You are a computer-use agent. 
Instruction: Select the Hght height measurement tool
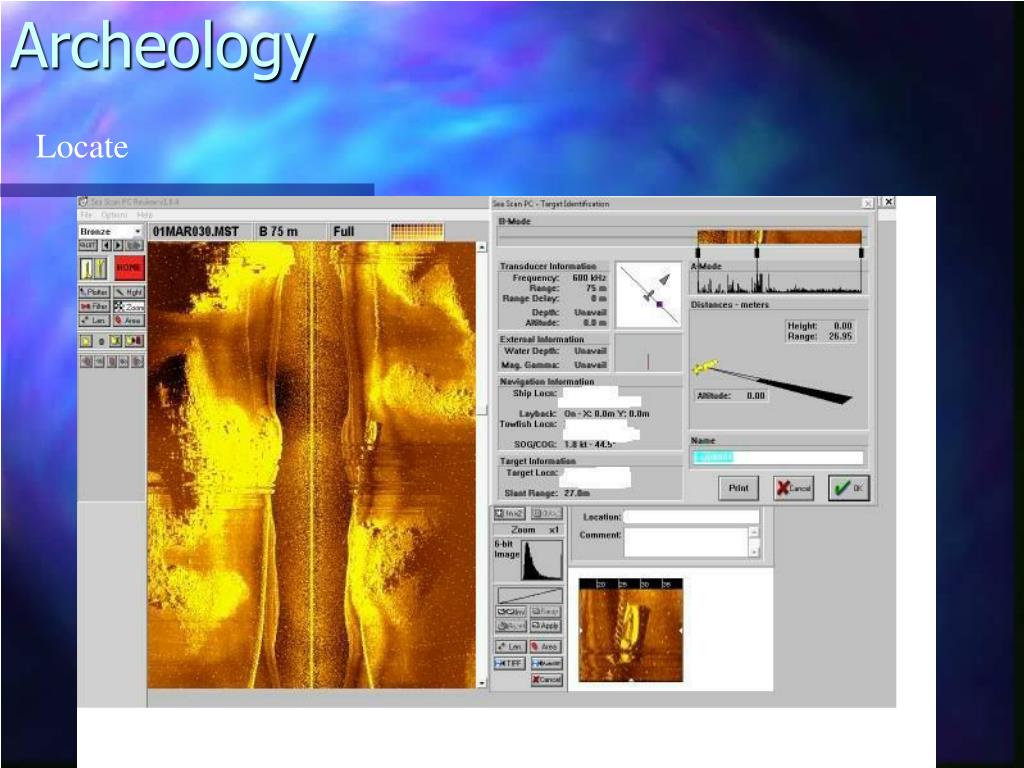129,292
